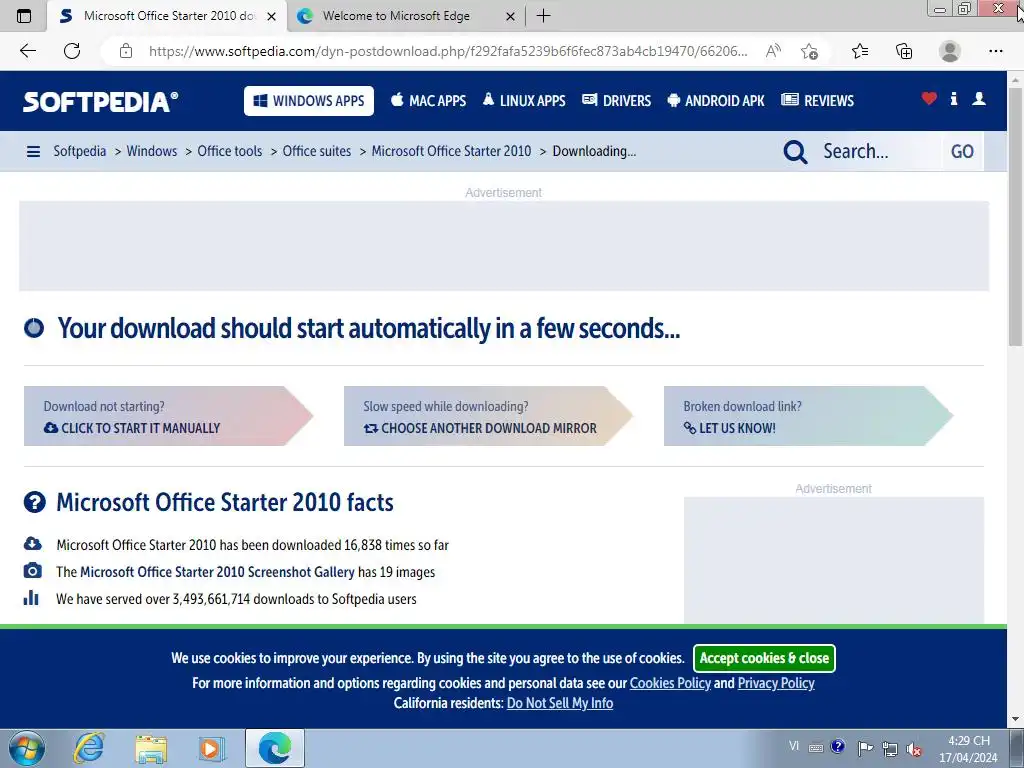Go to Windows breadcrumb link
Image resolution: width=1024 pixels, height=768 pixels.
tap(152, 151)
